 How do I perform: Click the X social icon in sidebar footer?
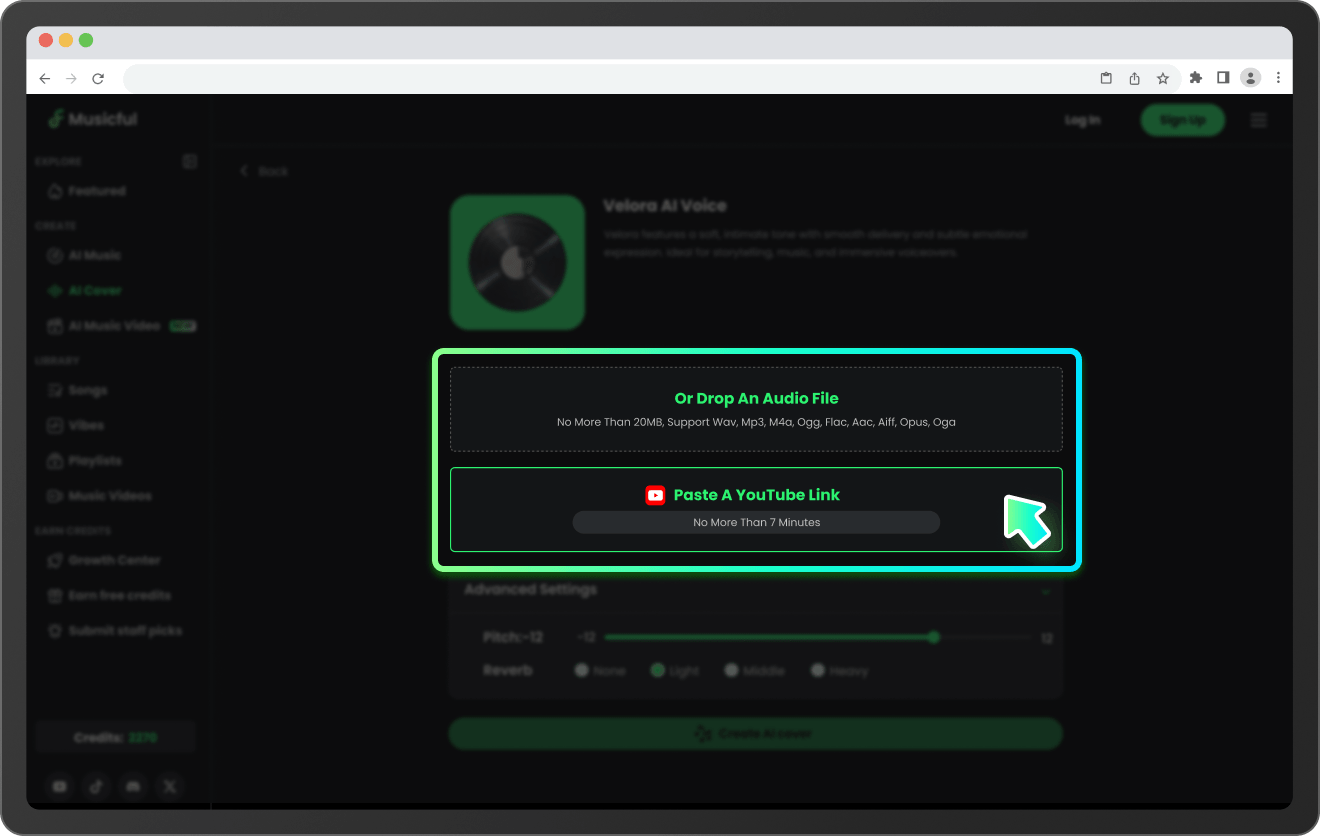point(170,787)
